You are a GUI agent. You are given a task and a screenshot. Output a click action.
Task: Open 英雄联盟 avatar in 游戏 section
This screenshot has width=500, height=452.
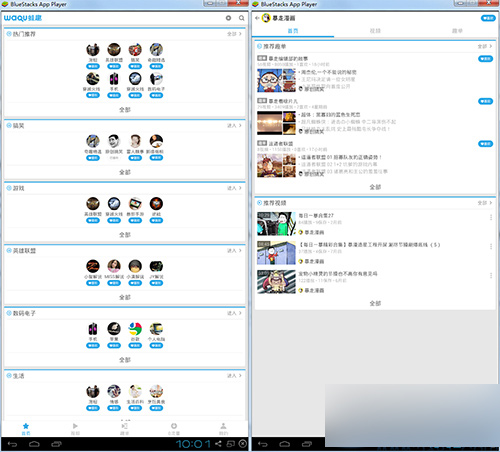[93, 204]
